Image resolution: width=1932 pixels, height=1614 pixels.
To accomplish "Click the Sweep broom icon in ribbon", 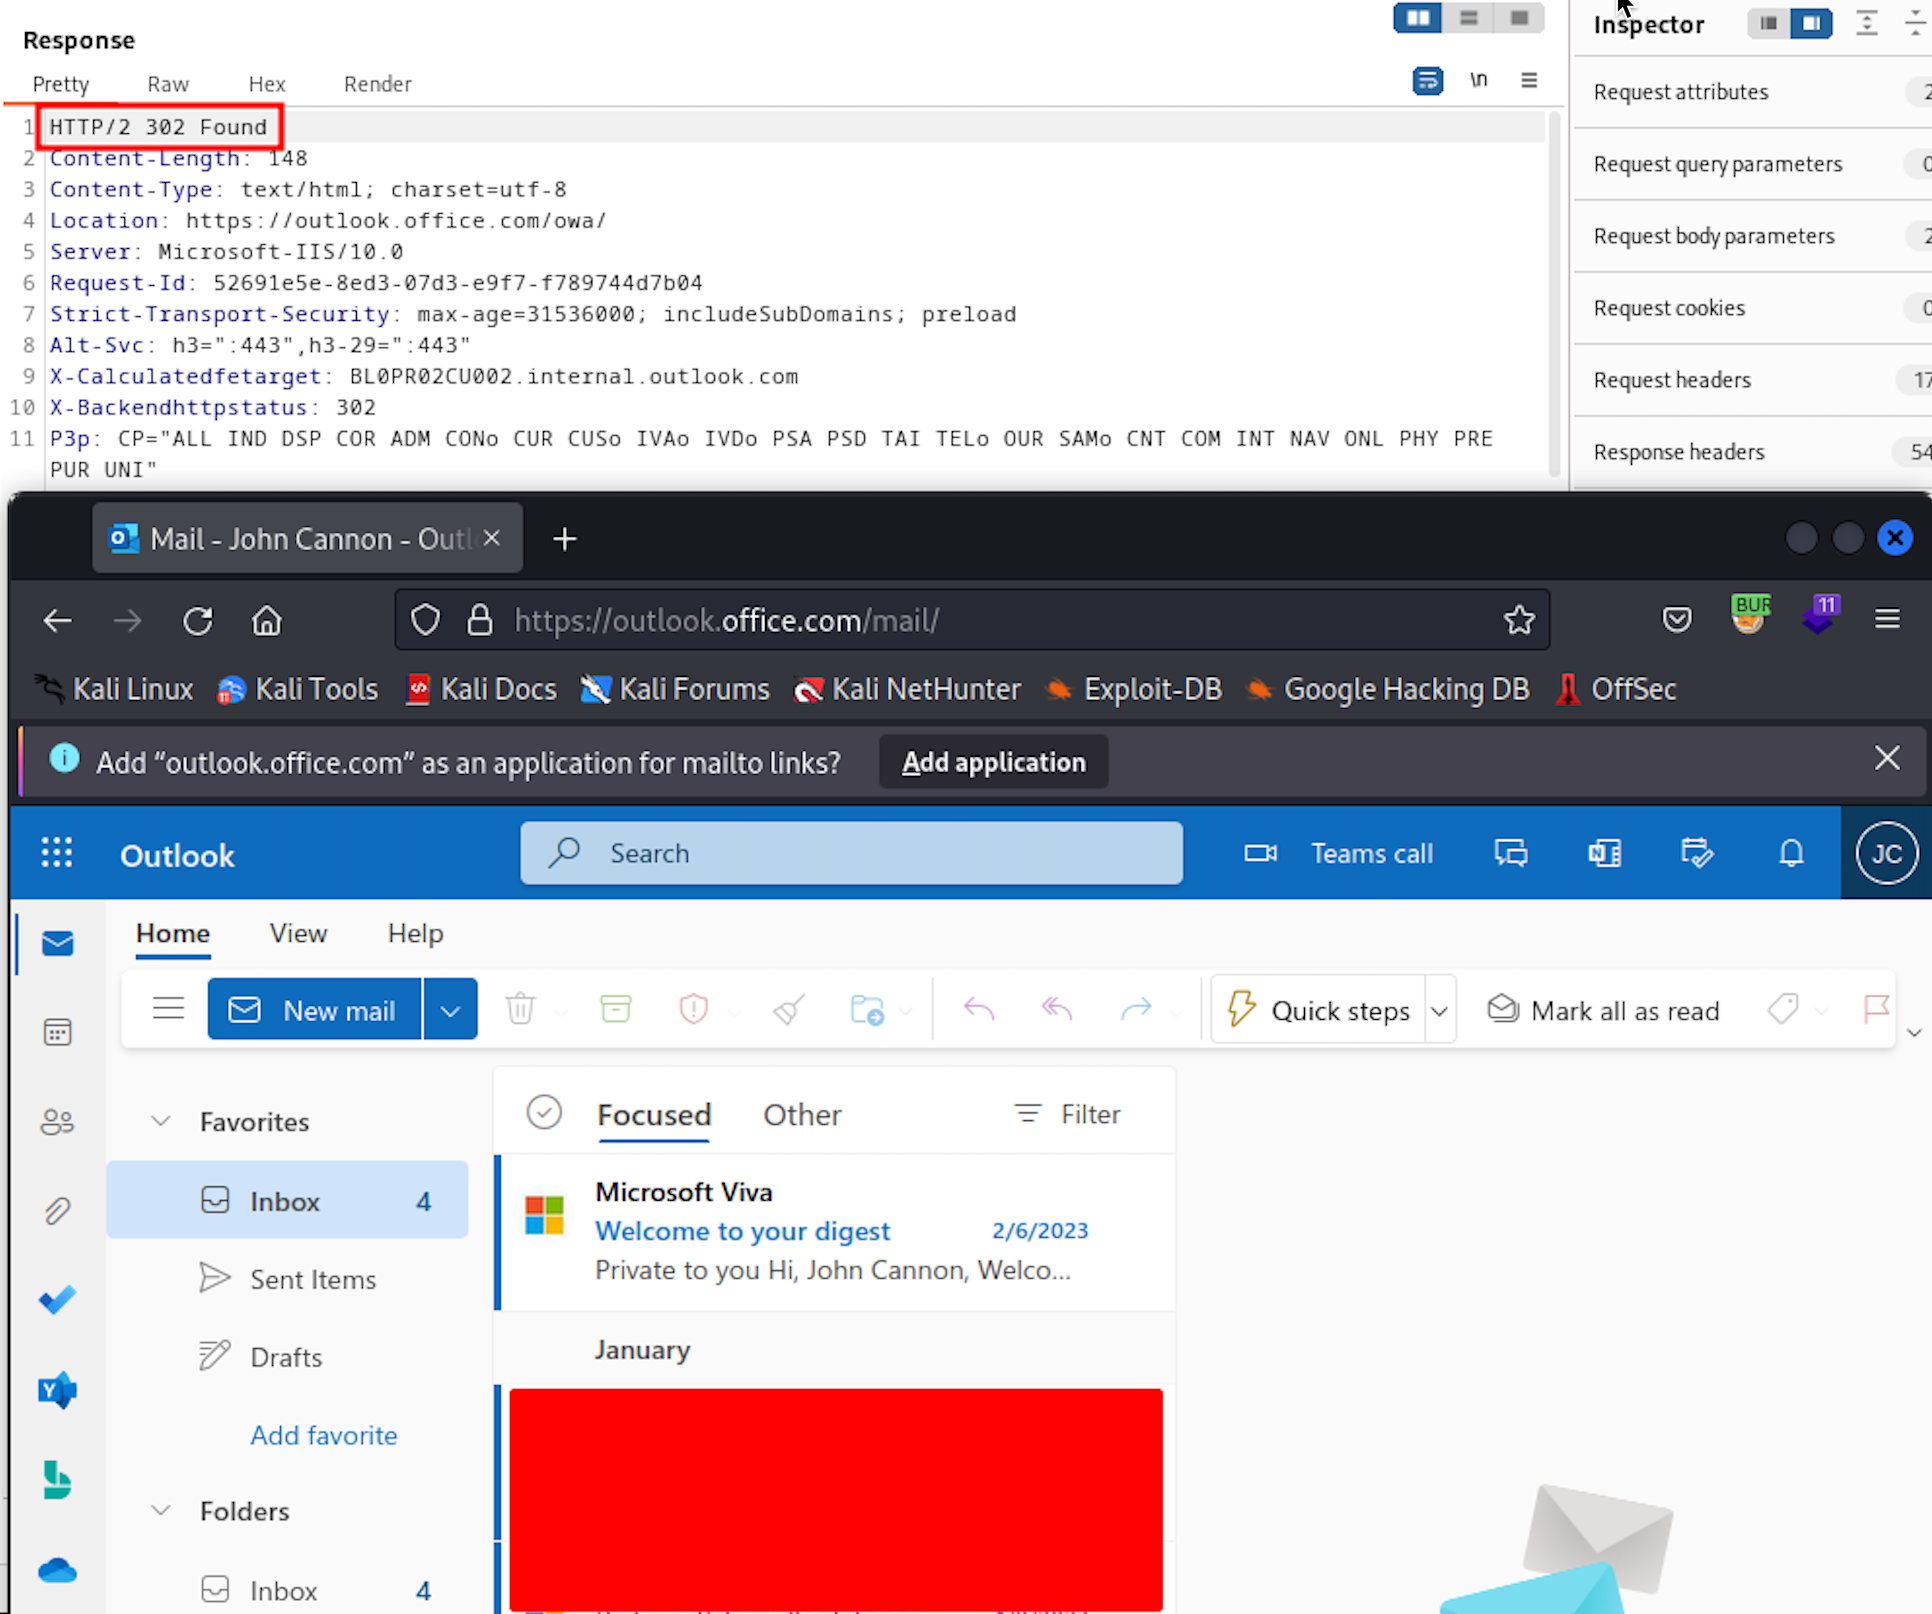I will [789, 1008].
